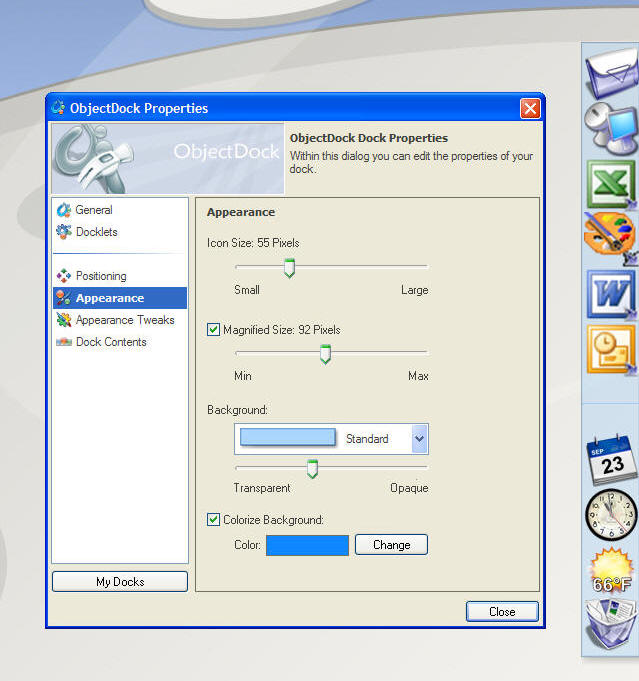Screen dimensions: 639x681
Task: Open the mail envelope dock icon
Action: (612, 73)
